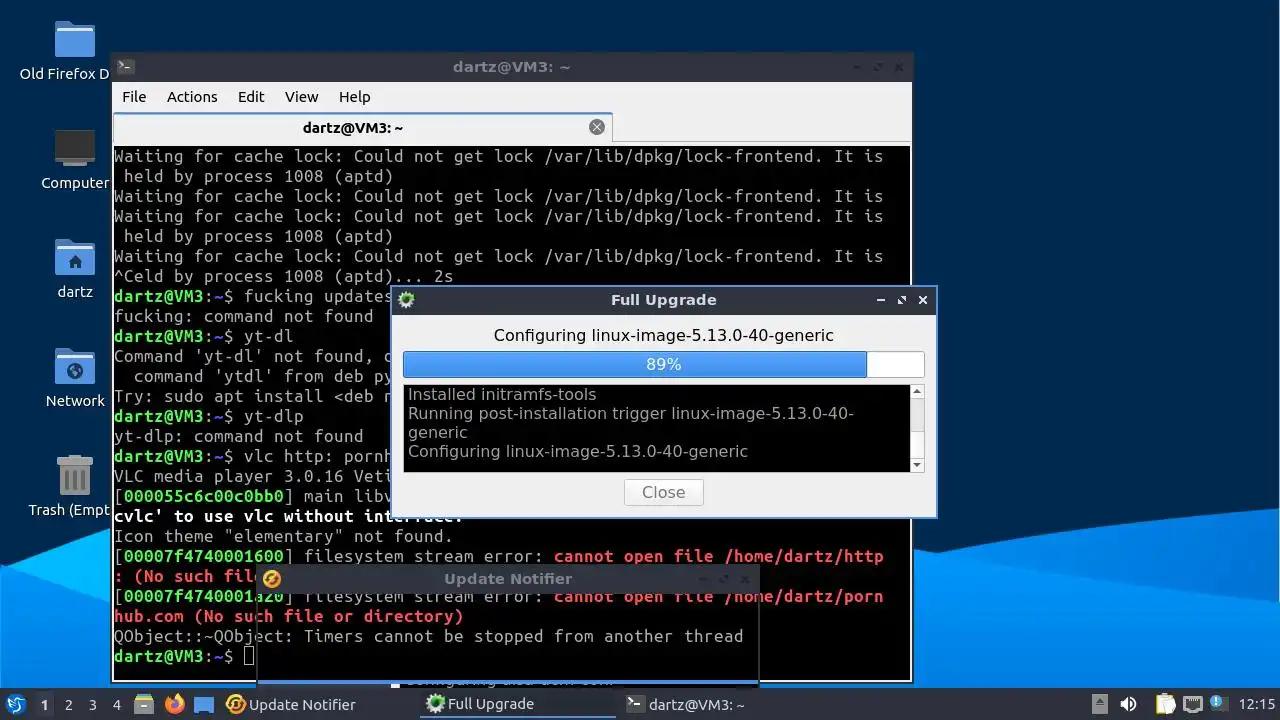Open update notification tray icon

pyautogui.click(x=1218, y=704)
